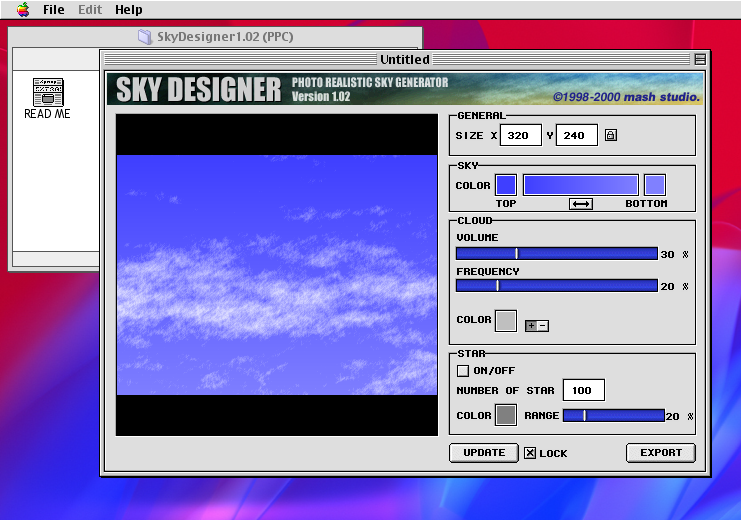Click the NUMBER OF STAR field

click(x=584, y=390)
